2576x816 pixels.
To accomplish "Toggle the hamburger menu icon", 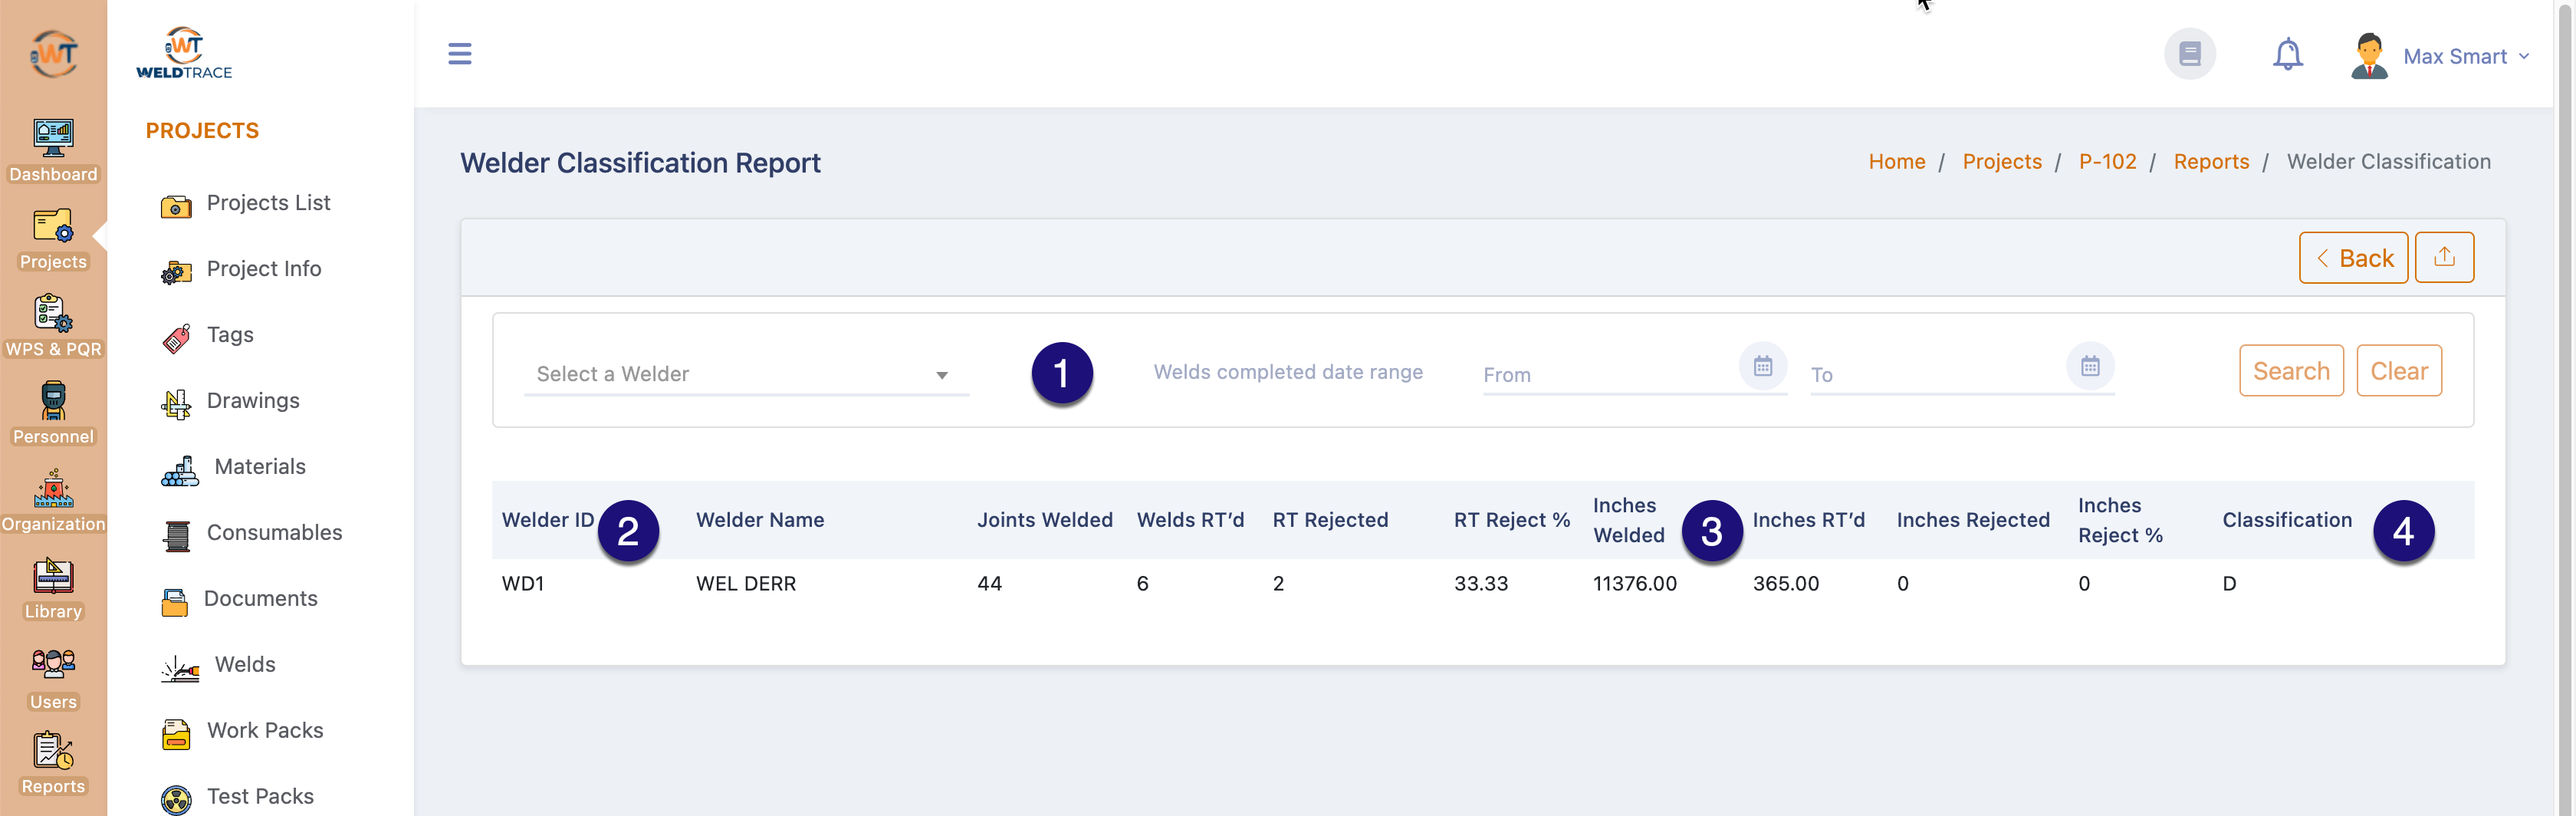I will coord(459,53).
